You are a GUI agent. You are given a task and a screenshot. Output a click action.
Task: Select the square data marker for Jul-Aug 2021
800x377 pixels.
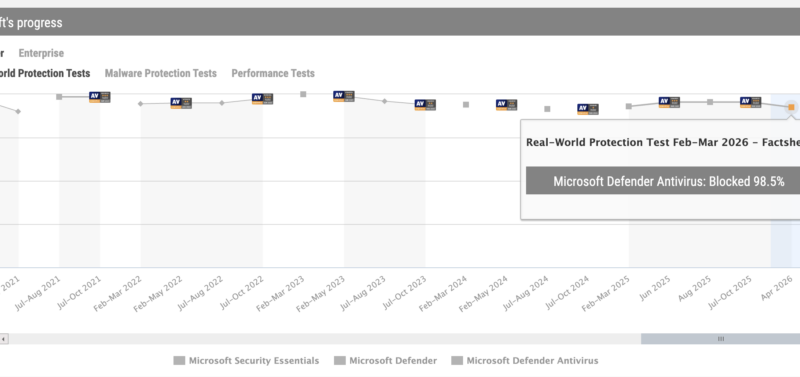[59, 97]
